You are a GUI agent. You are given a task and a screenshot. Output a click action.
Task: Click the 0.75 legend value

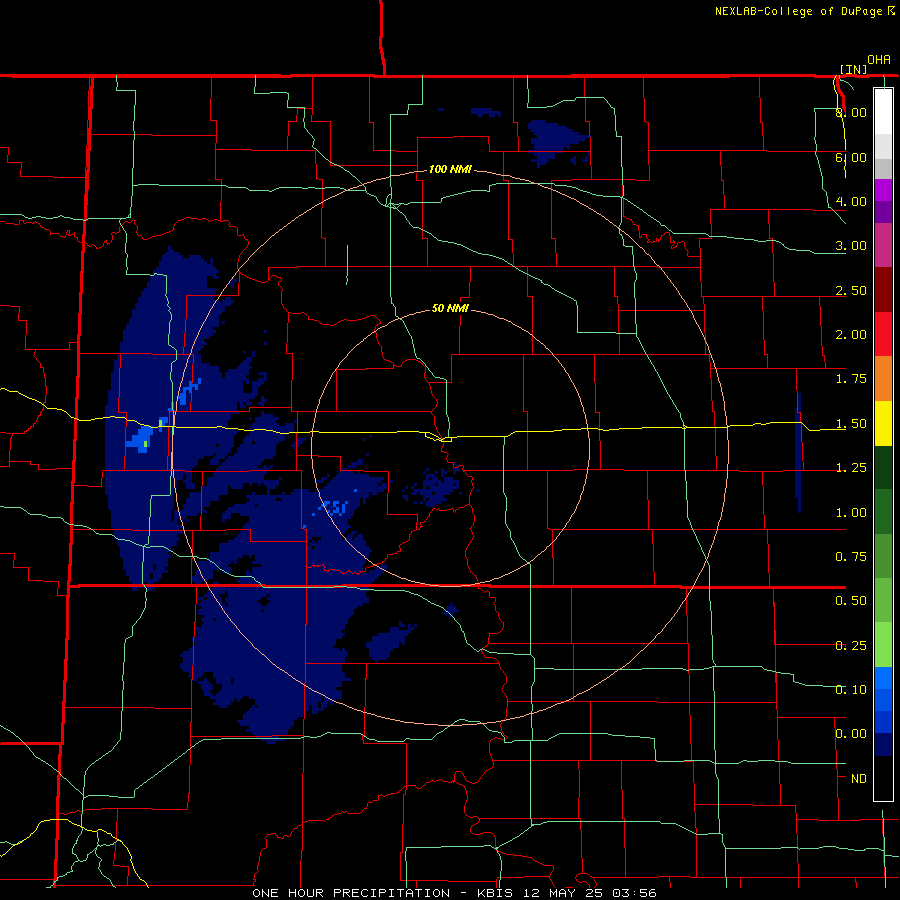click(x=851, y=557)
